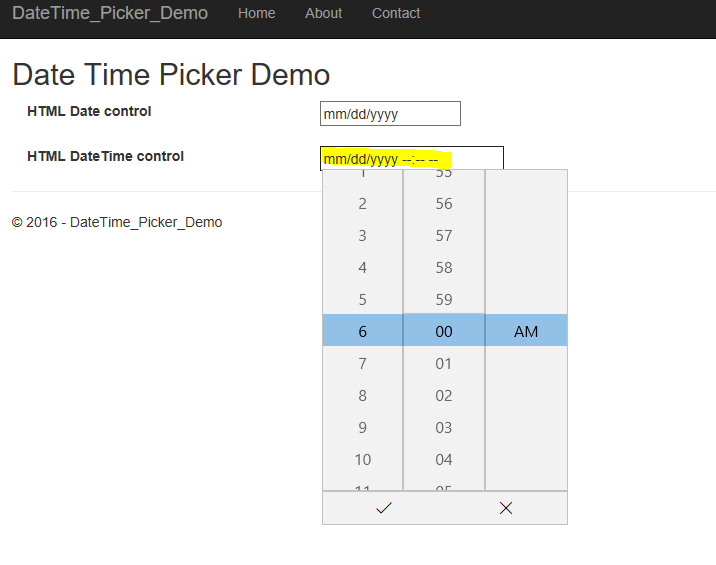
Task: Open the About nav link
Action: click(x=323, y=13)
